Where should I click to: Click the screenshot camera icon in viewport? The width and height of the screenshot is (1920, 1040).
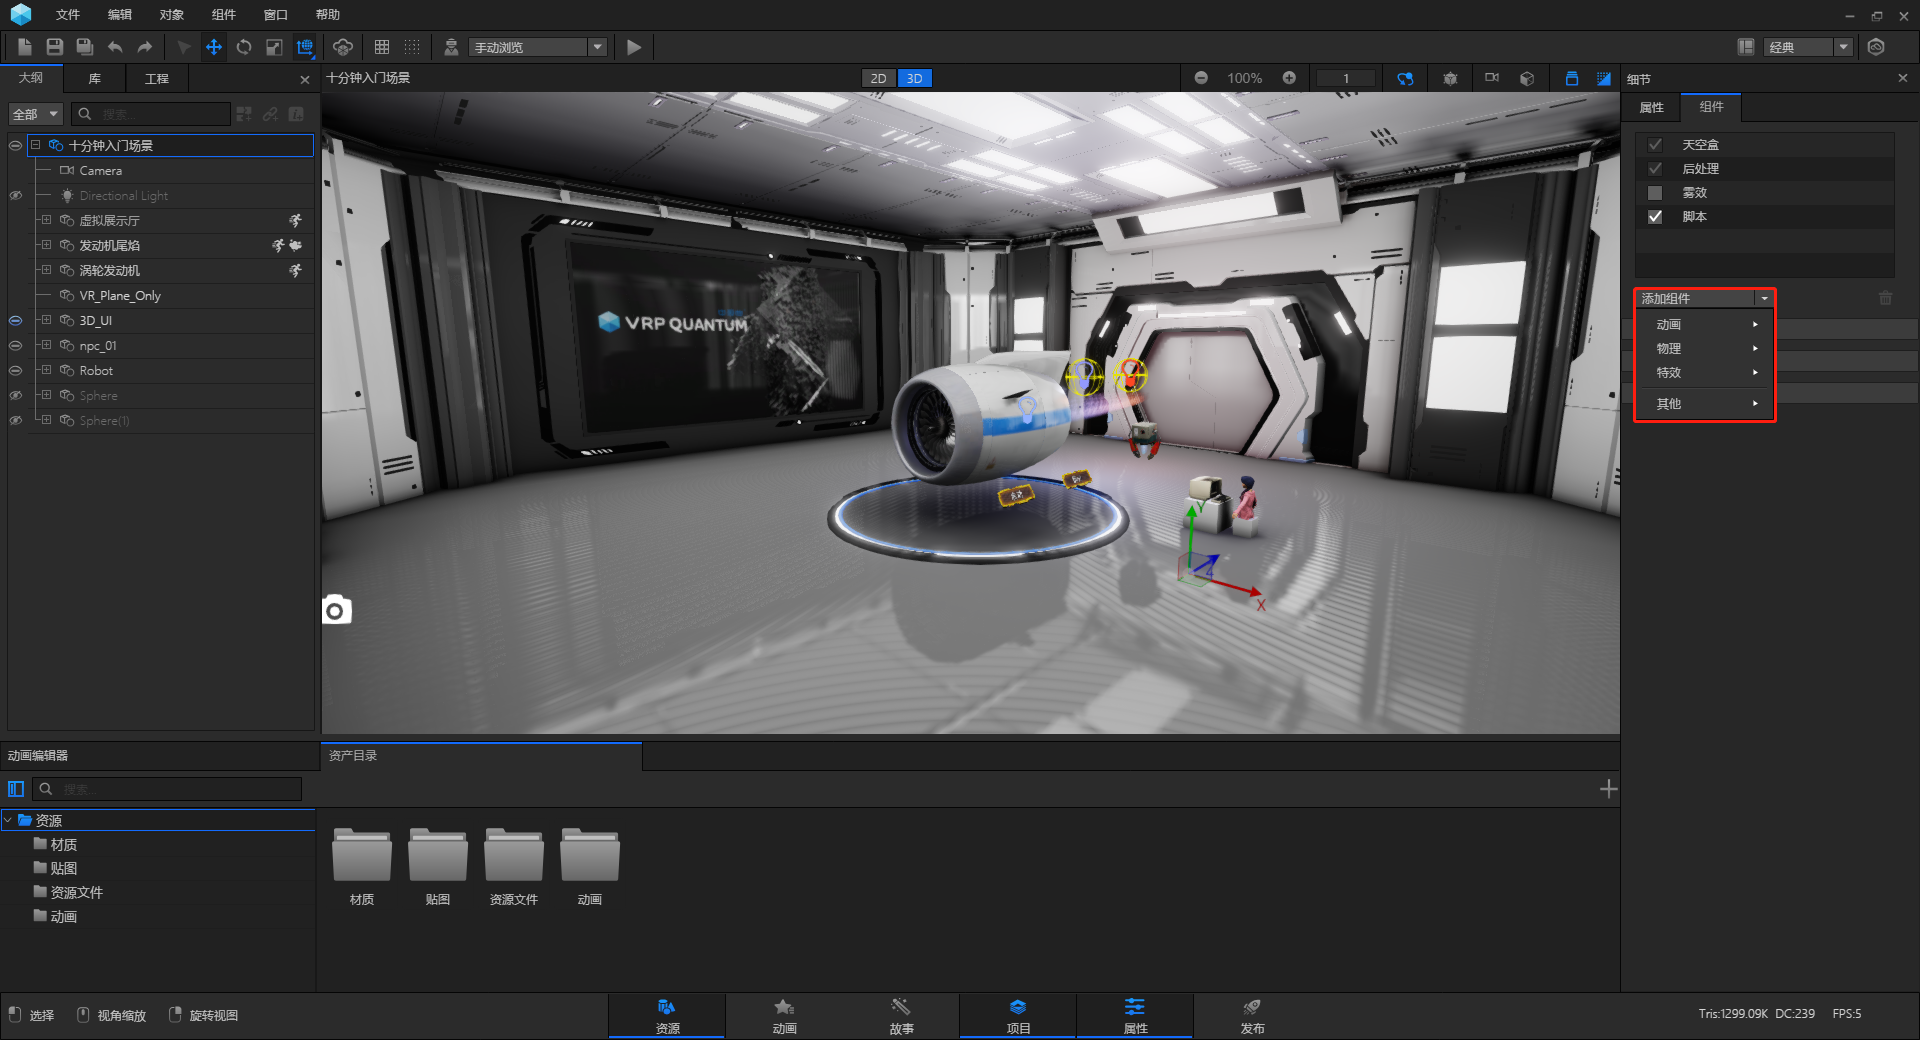(336, 609)
